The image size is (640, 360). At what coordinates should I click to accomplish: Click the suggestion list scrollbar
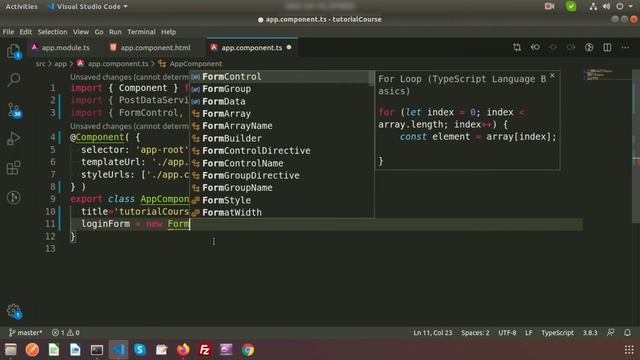[x=371, y=78]
